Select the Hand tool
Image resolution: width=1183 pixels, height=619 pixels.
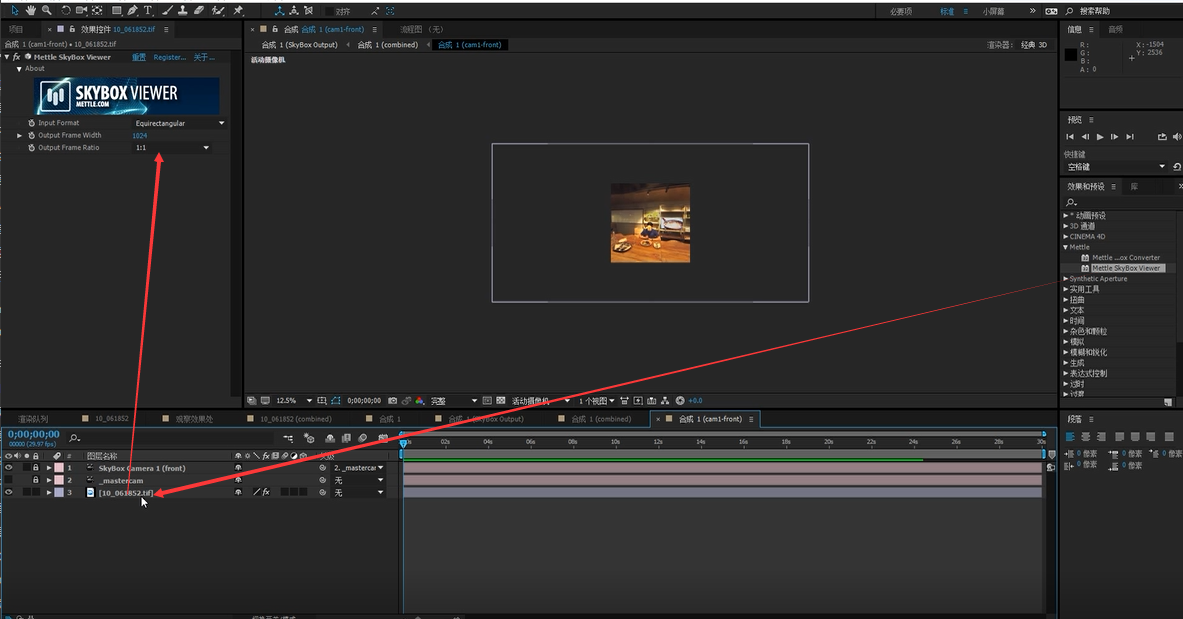[x=30, y=11]
